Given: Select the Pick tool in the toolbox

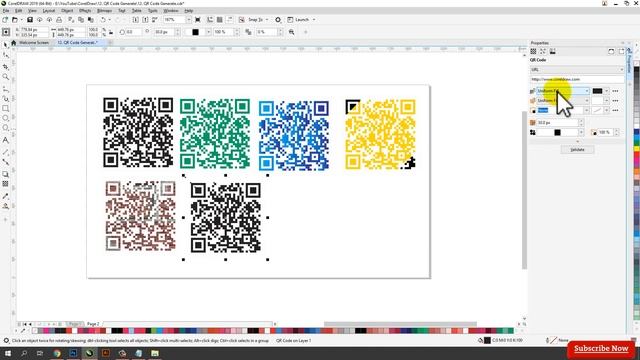Looking at the screenshot, I should [5, 45].
